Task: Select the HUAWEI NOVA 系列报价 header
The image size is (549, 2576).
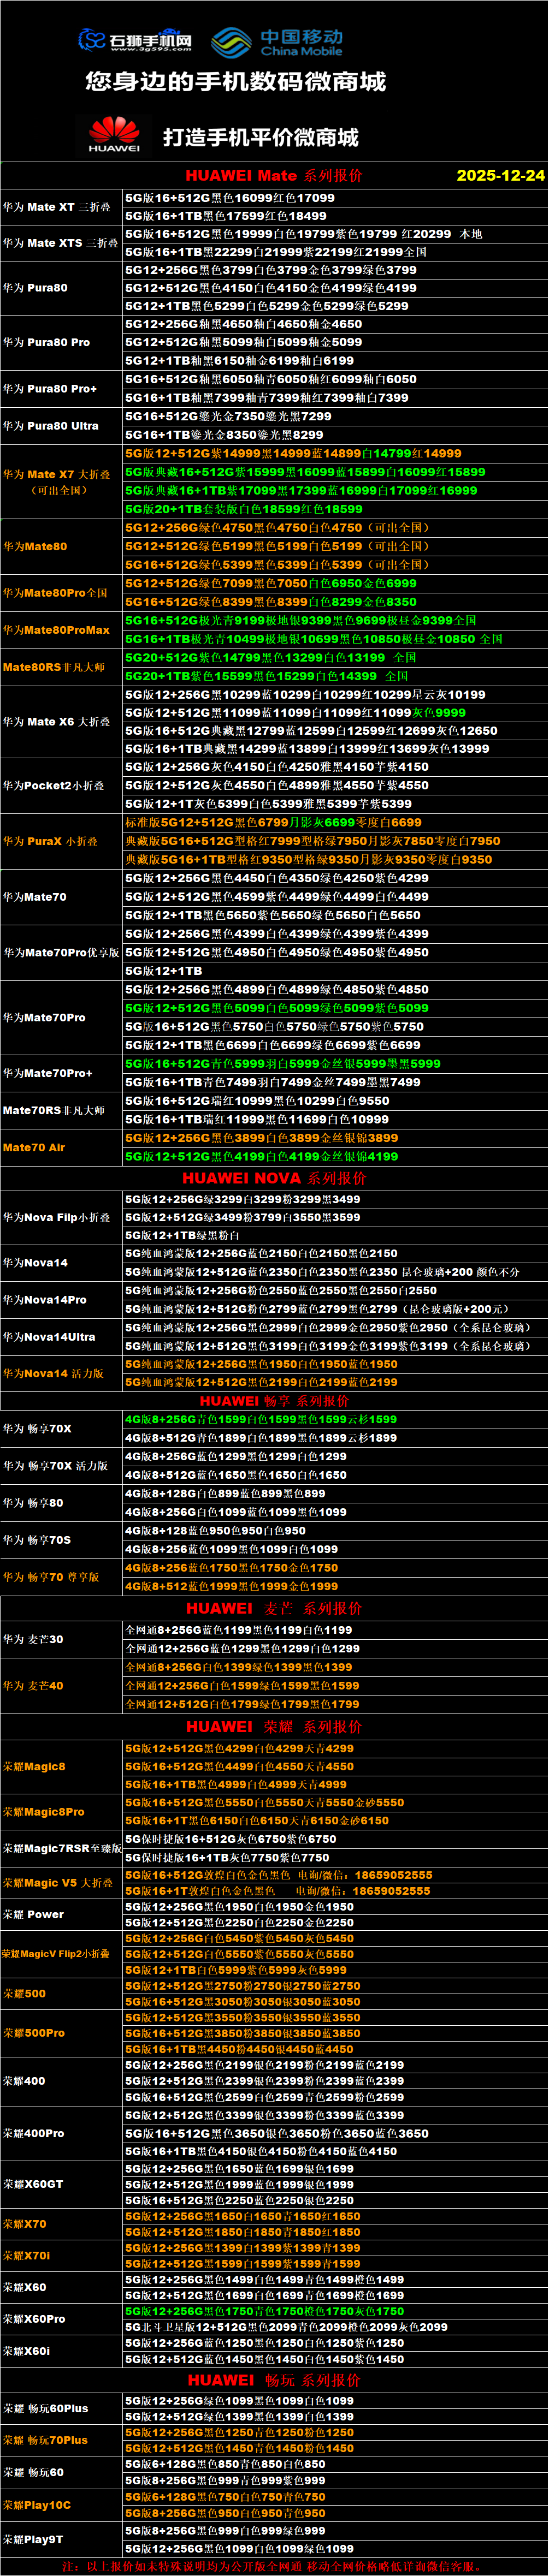Action: point(274,1178)
